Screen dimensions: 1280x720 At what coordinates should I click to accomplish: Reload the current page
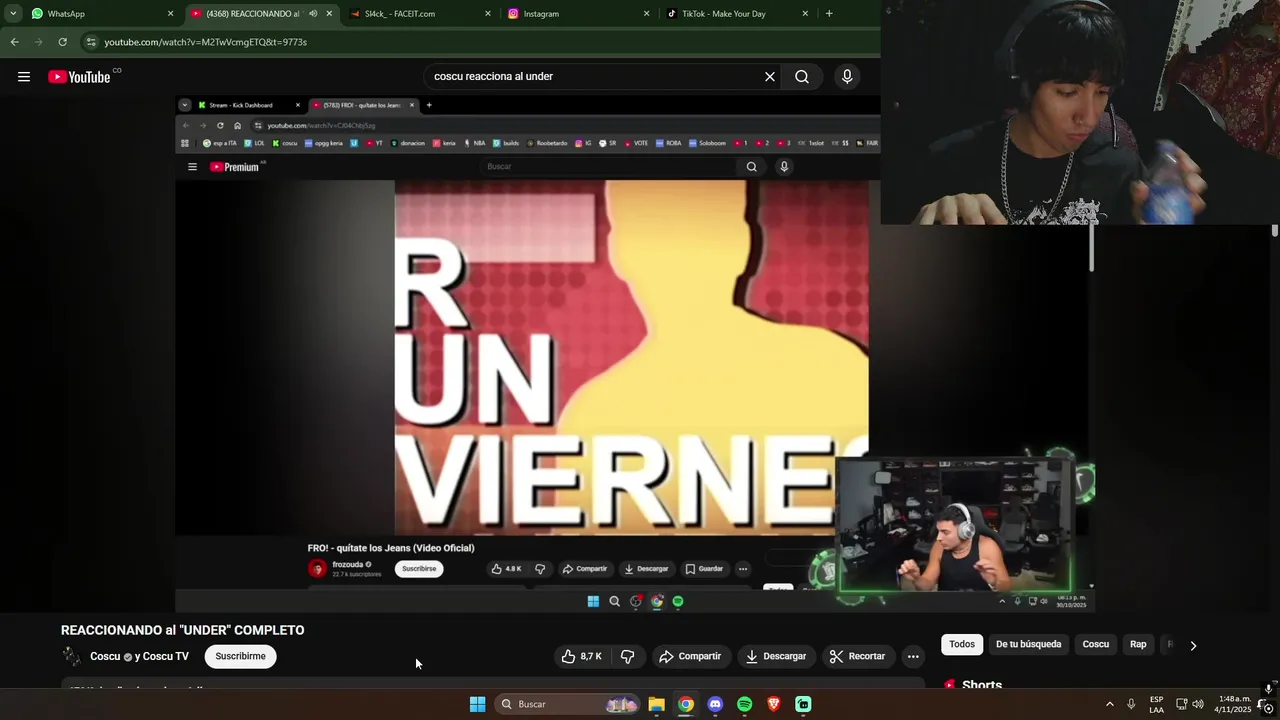pyautogui.click(x=62, y=42)
